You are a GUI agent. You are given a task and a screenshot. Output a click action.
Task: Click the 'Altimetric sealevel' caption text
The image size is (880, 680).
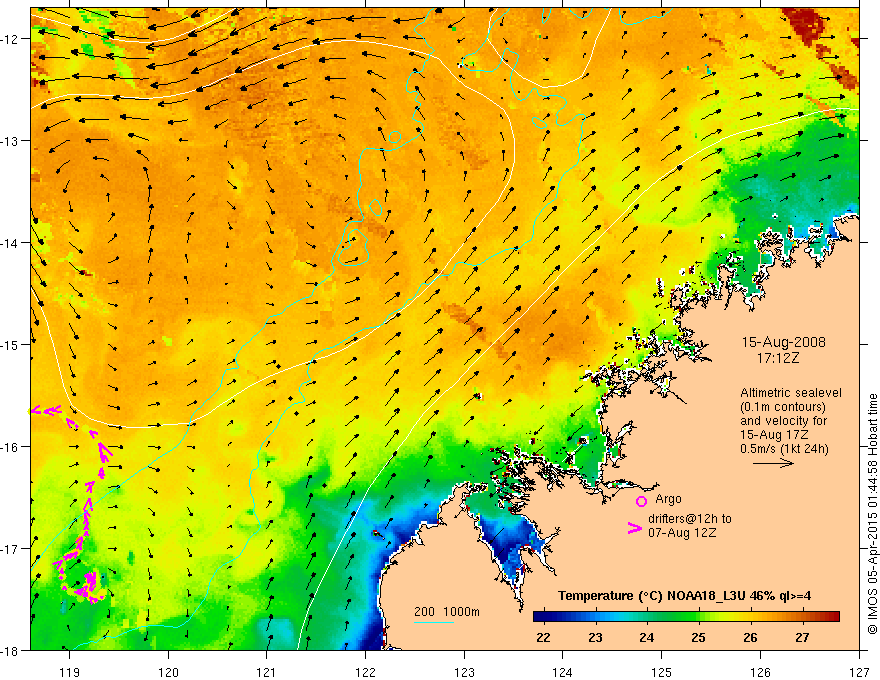(x=791, y=393)
